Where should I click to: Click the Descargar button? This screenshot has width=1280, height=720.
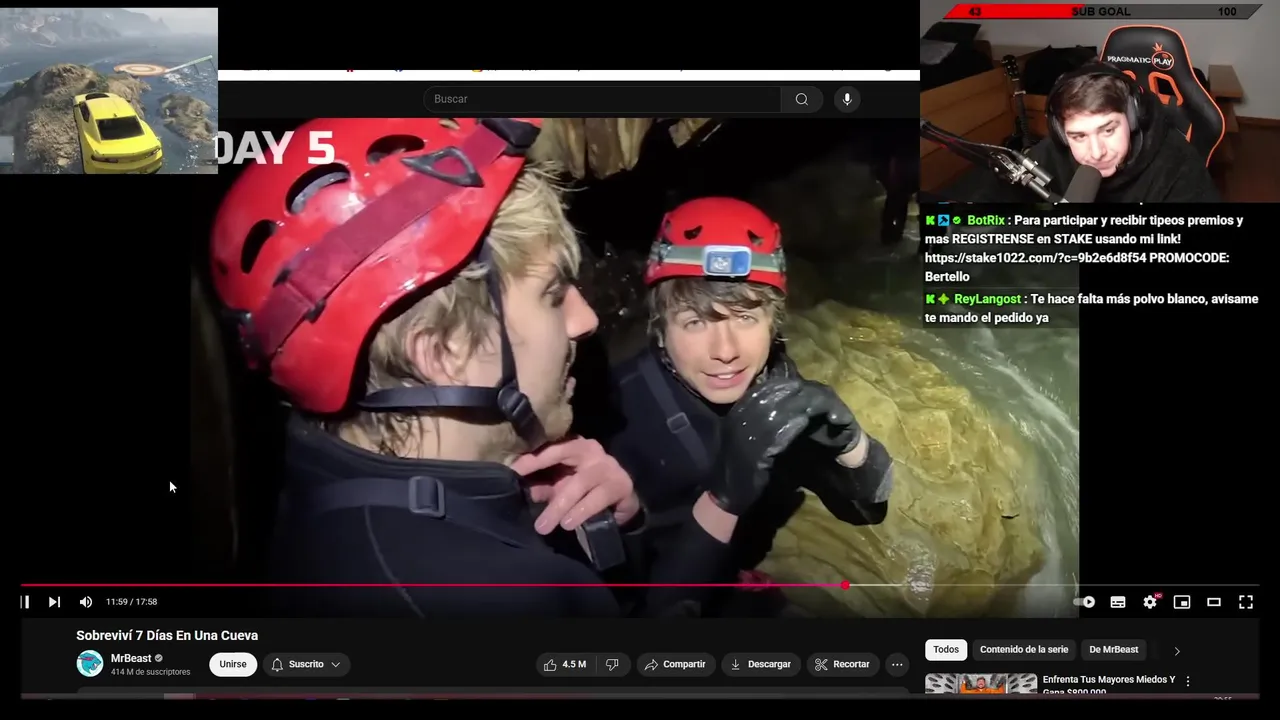[760, 664]
